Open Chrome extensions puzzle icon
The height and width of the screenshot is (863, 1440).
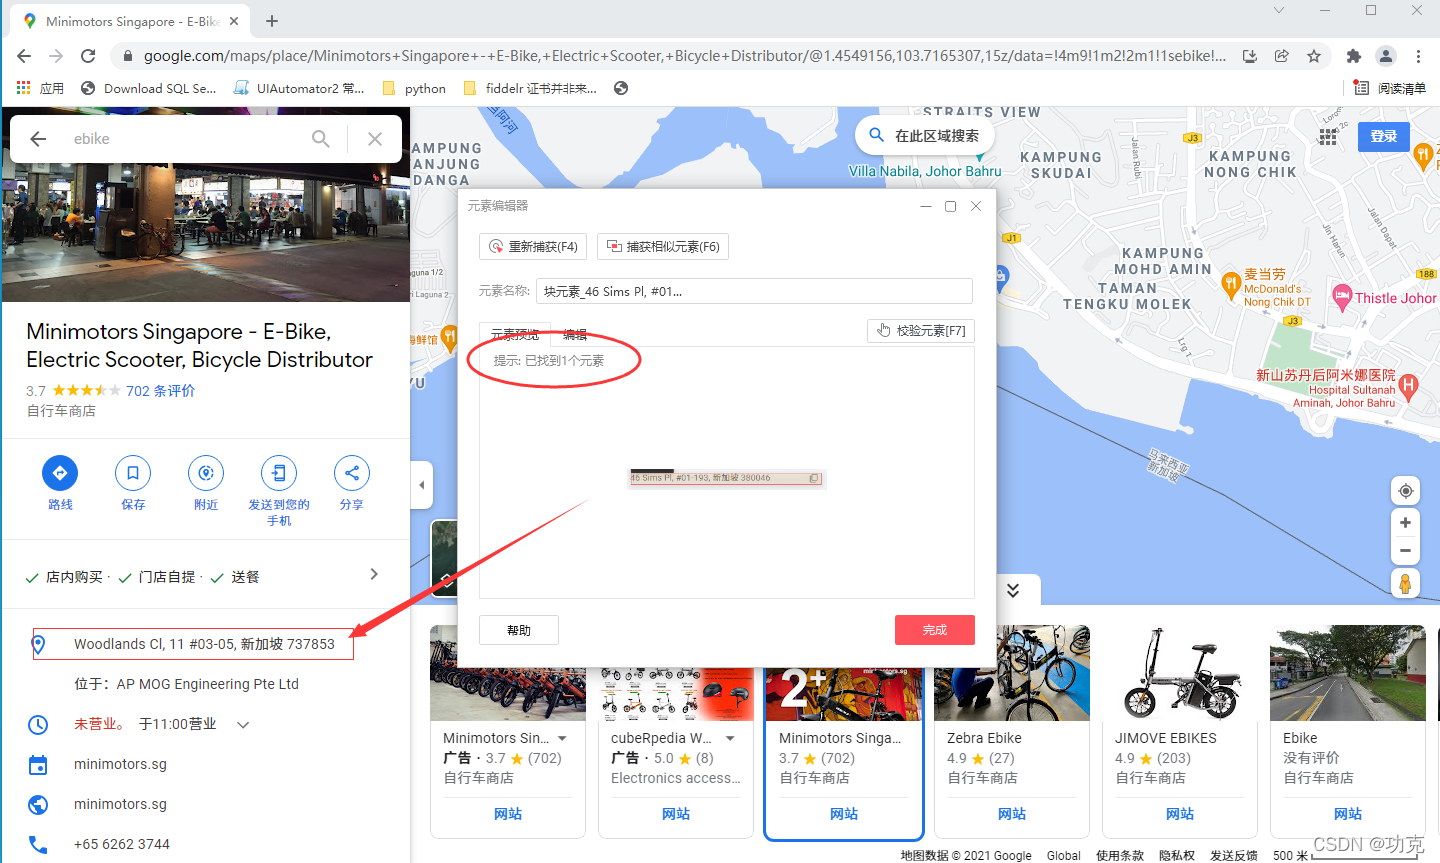pyautogui.click(x=1354, y=56)
